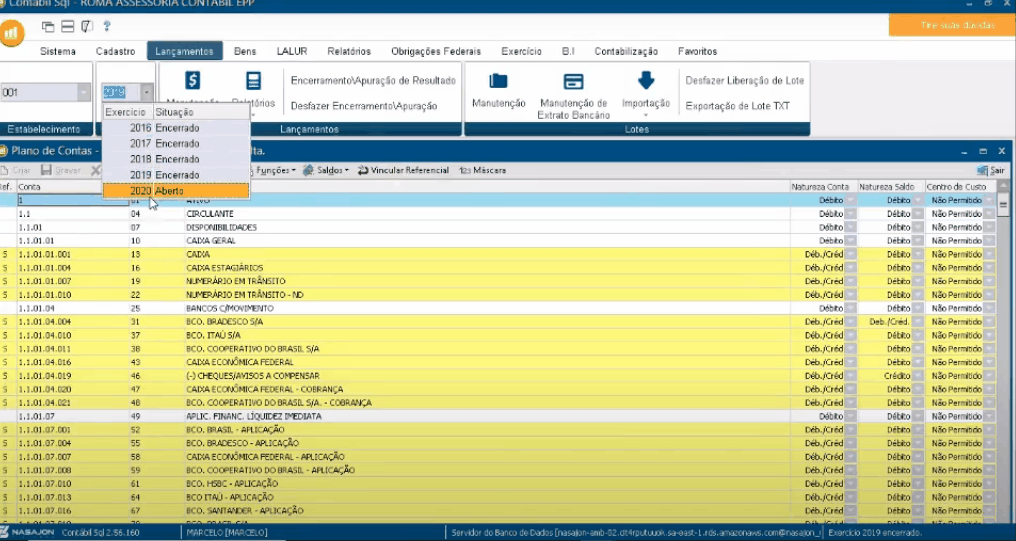This screenshot has width=1016, height=541.
Task: Select exercício 2018 Encerrado in the dropdown list
Action: click(x=176, y=159)
